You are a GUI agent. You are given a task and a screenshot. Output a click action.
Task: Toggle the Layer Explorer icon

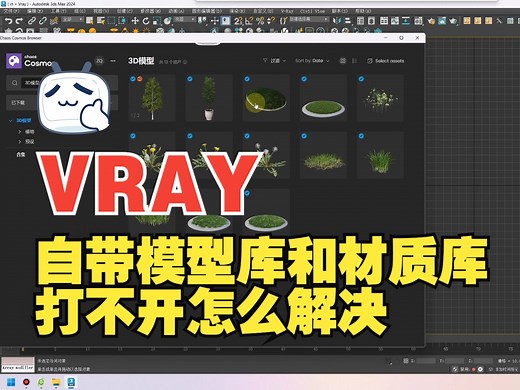pyautogui.click(x=371, y=21)
